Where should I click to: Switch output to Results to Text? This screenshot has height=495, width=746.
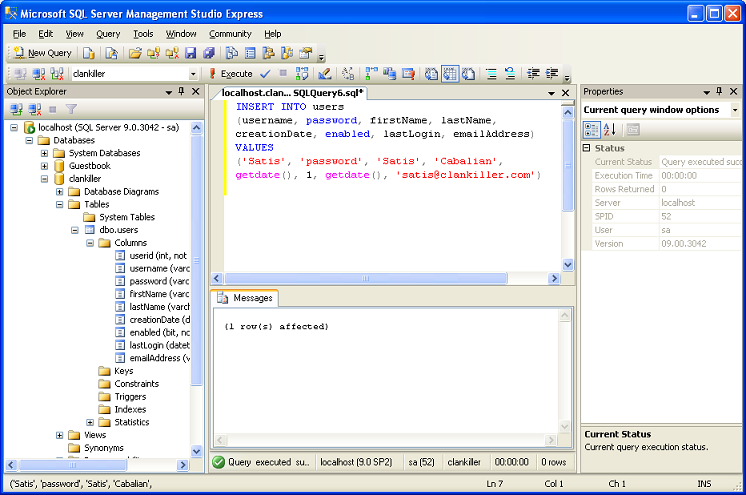click(x=432, y=74)
